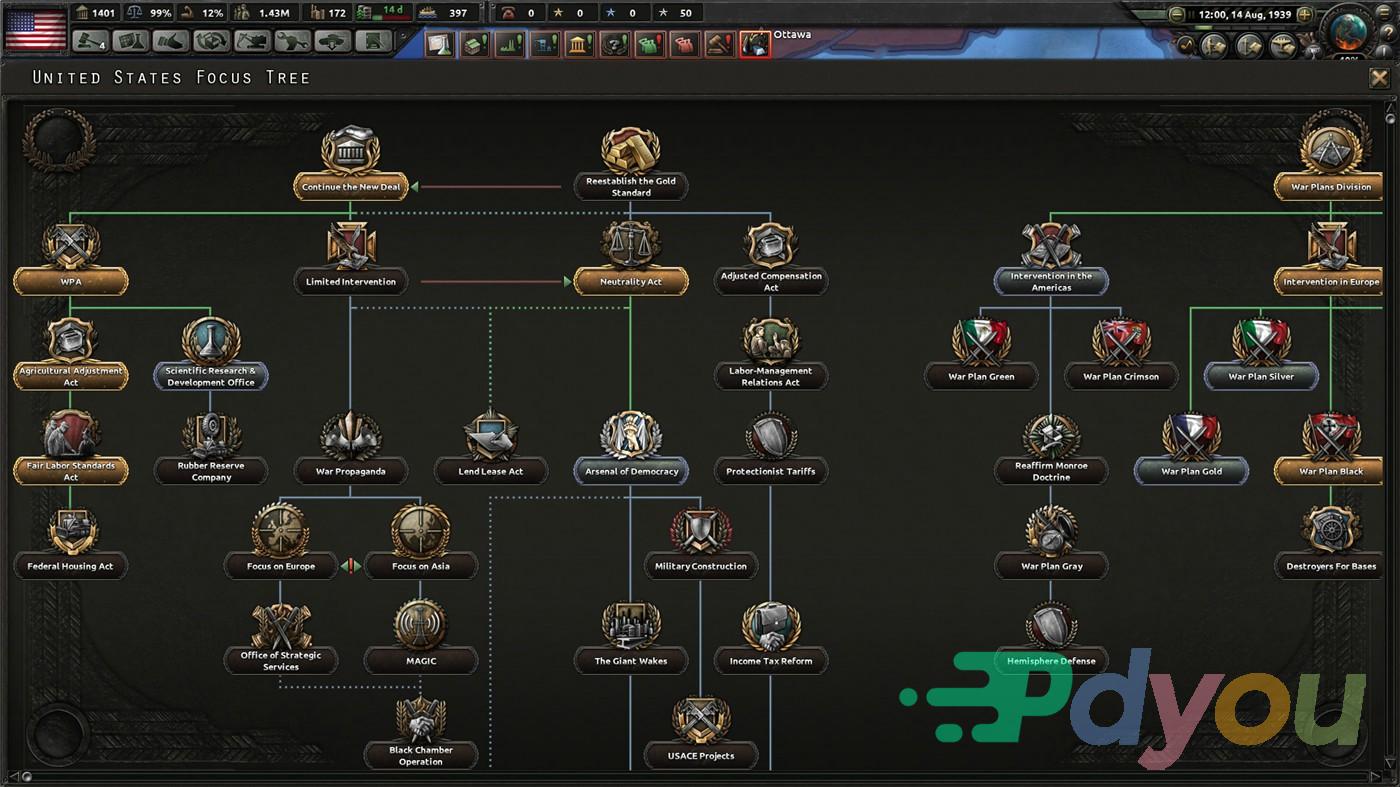
Task: Increase game speed with plus button
Action: tap(1304, 15)
